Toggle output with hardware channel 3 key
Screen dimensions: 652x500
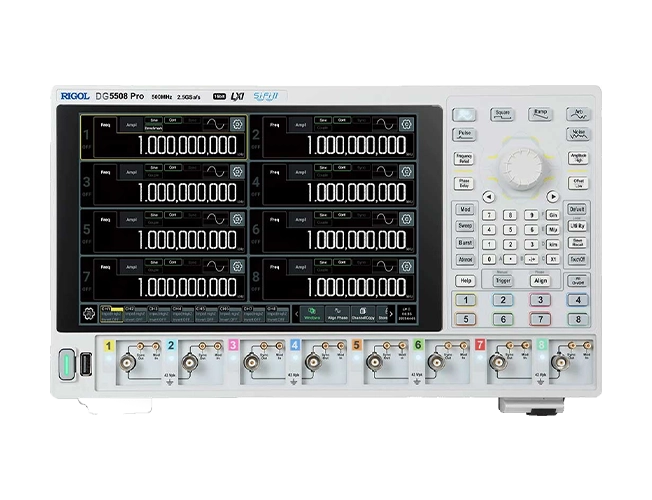(x=540, y=300)
